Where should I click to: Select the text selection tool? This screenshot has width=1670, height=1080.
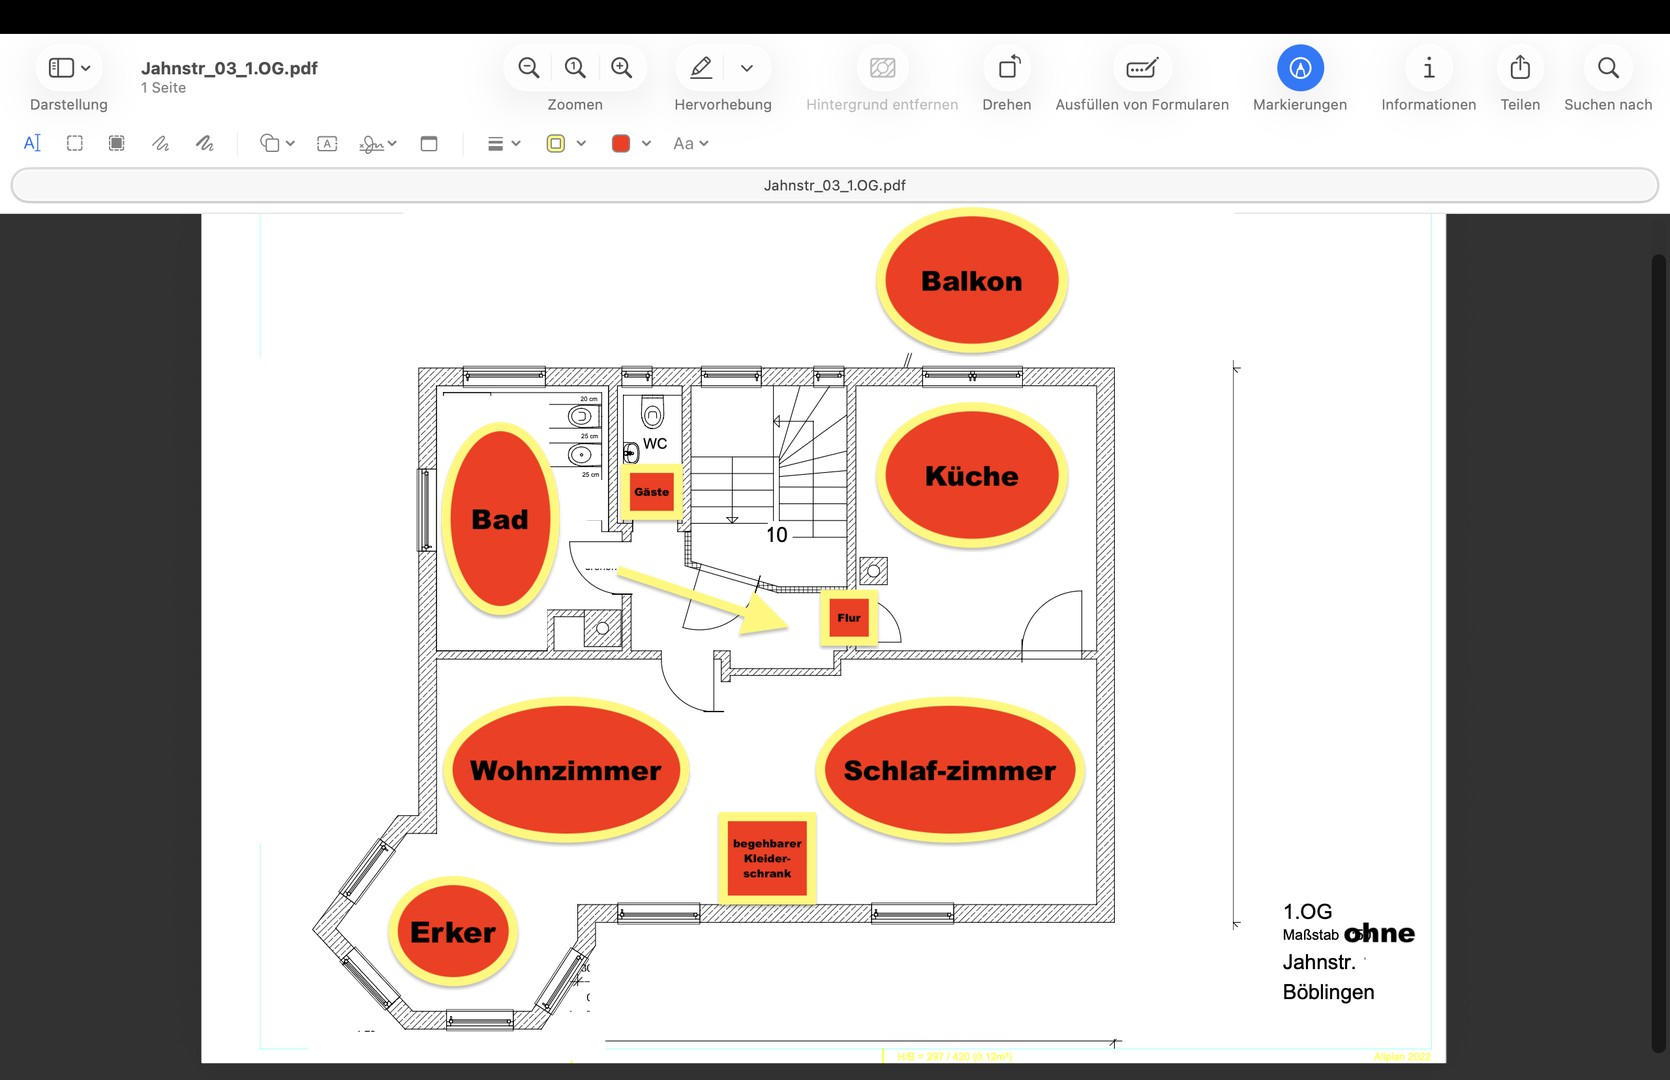tap(32, 143)
